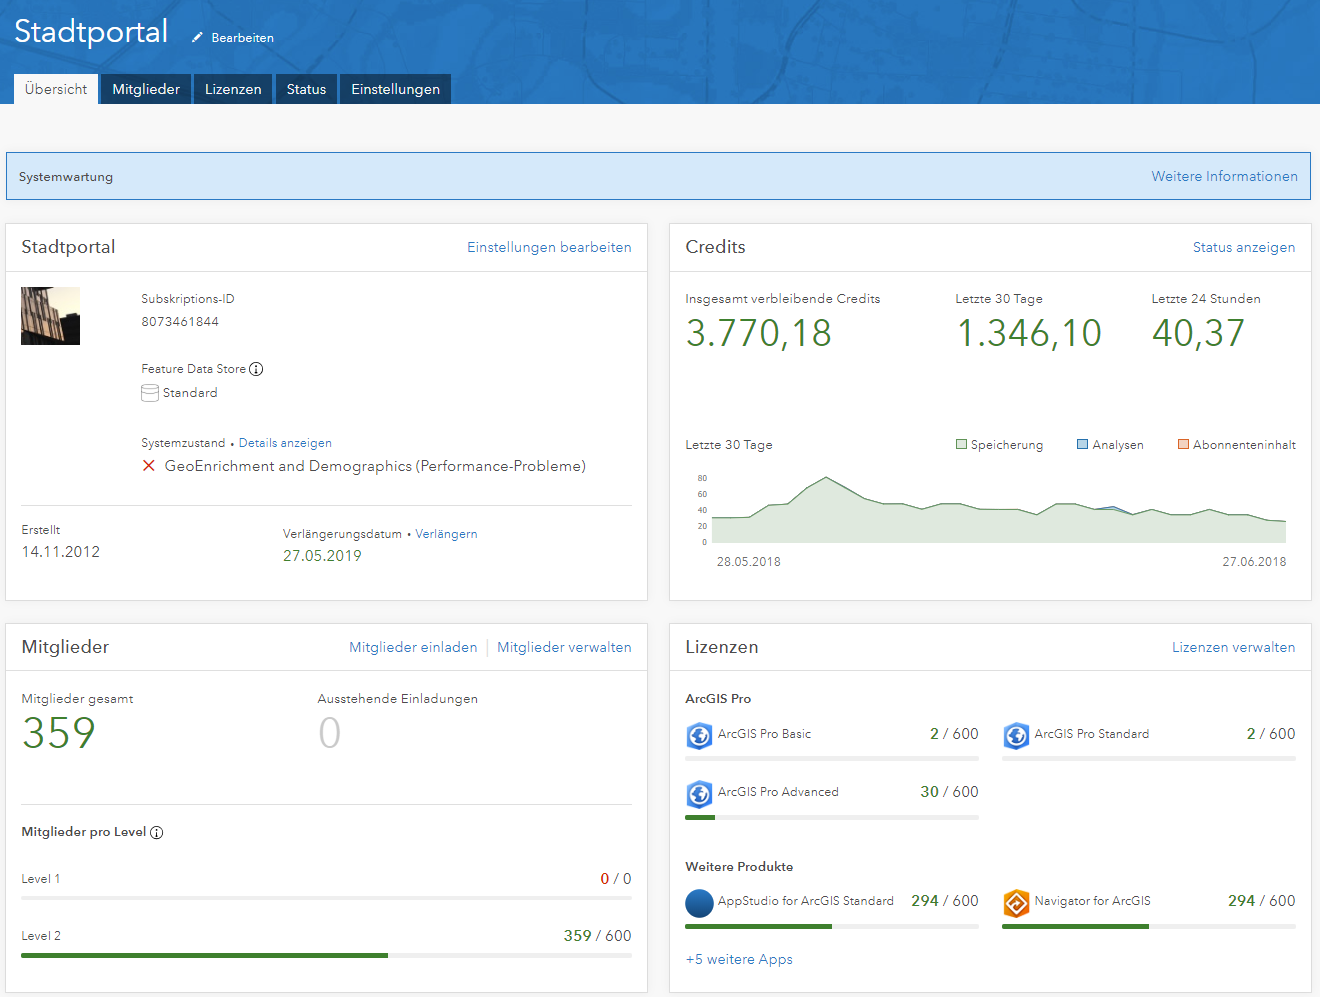Click the Verlängern link
Screen dimensions: 1320x997
tap(446, 534)
